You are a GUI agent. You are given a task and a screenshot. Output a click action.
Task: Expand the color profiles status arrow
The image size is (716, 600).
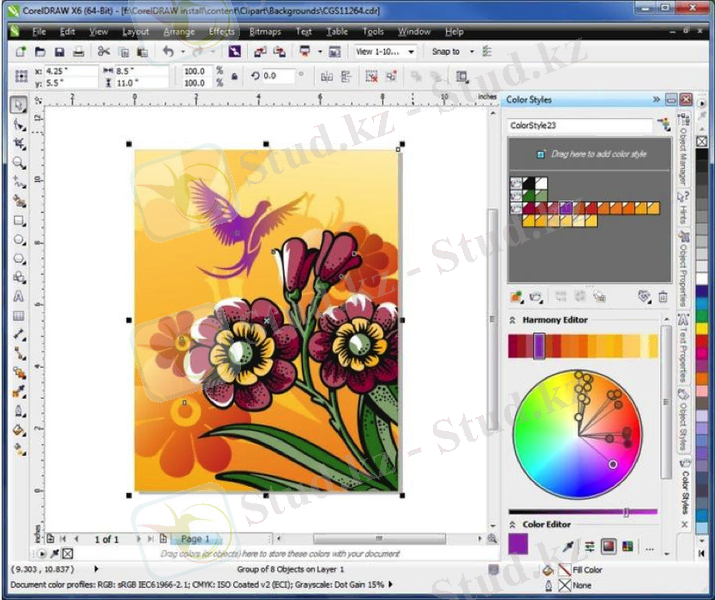[390, 584]
